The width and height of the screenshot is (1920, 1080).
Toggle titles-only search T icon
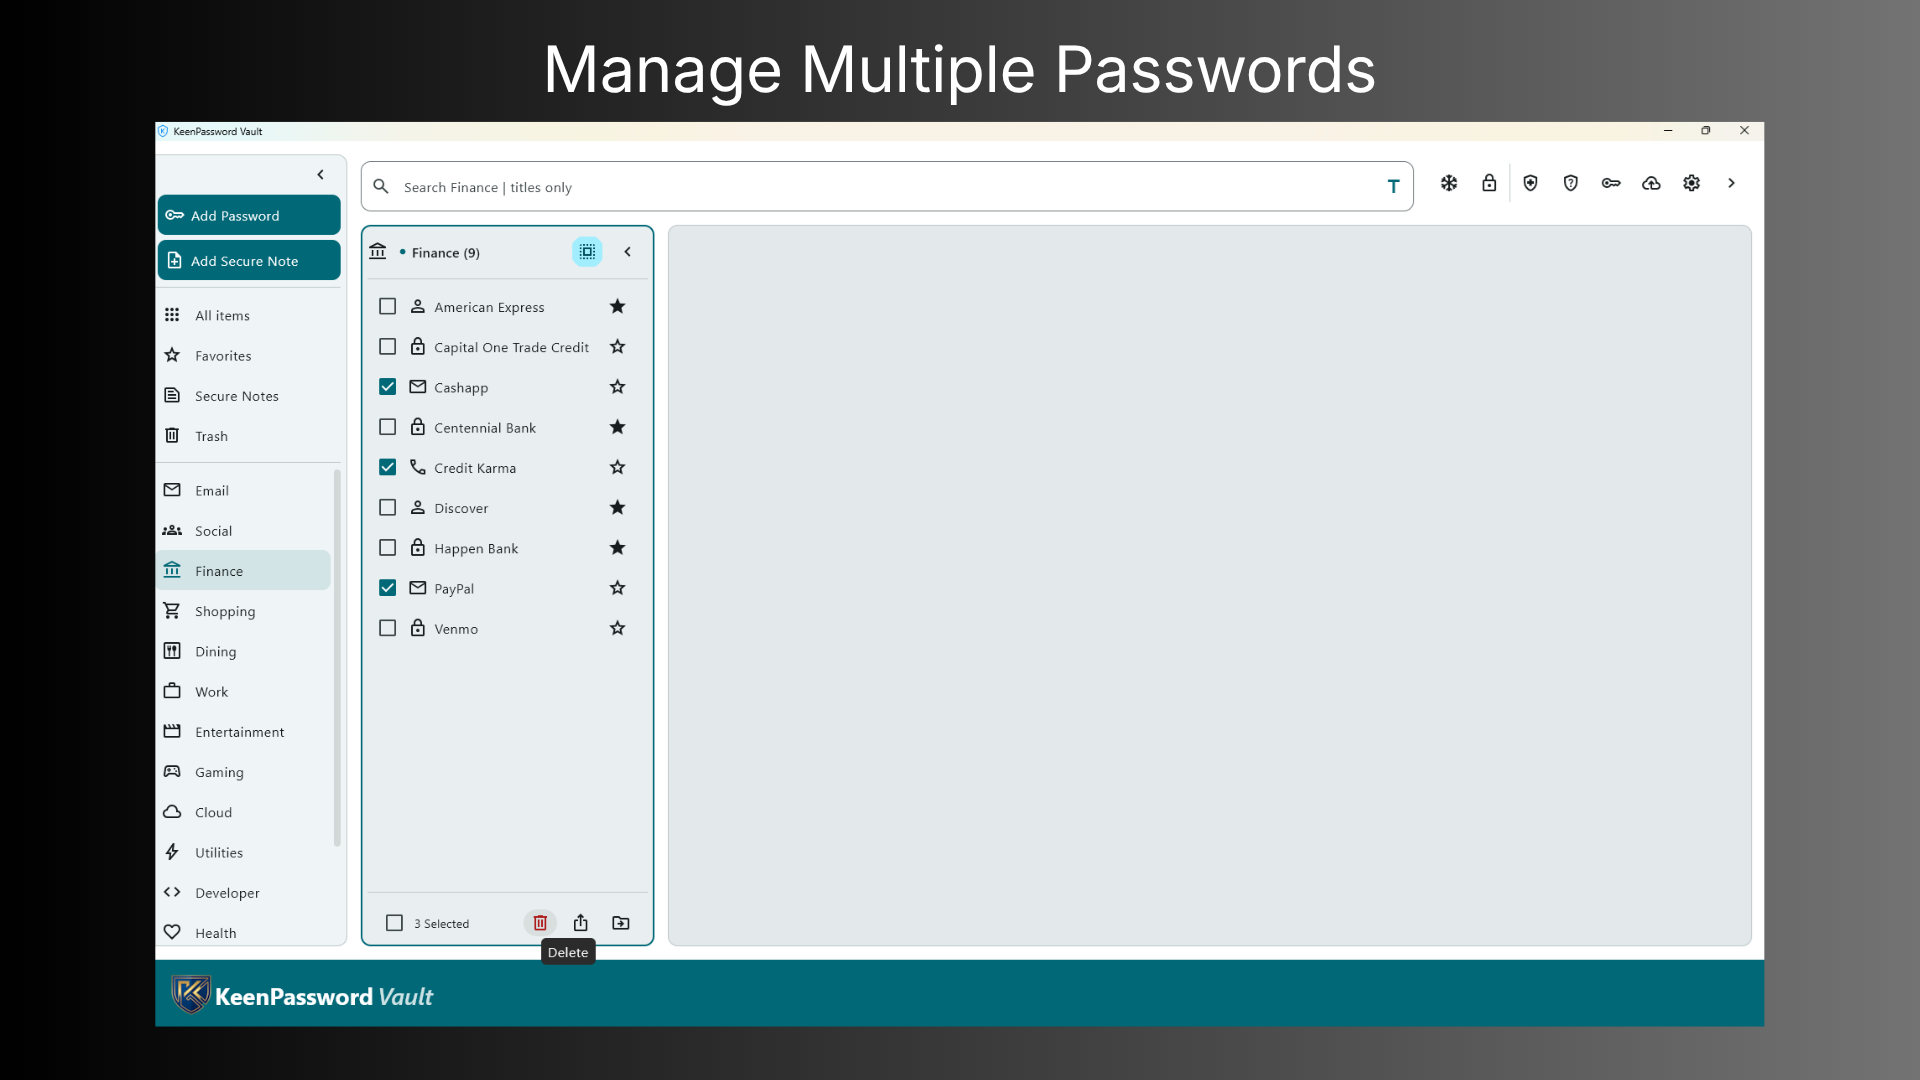coord(1393,187)
